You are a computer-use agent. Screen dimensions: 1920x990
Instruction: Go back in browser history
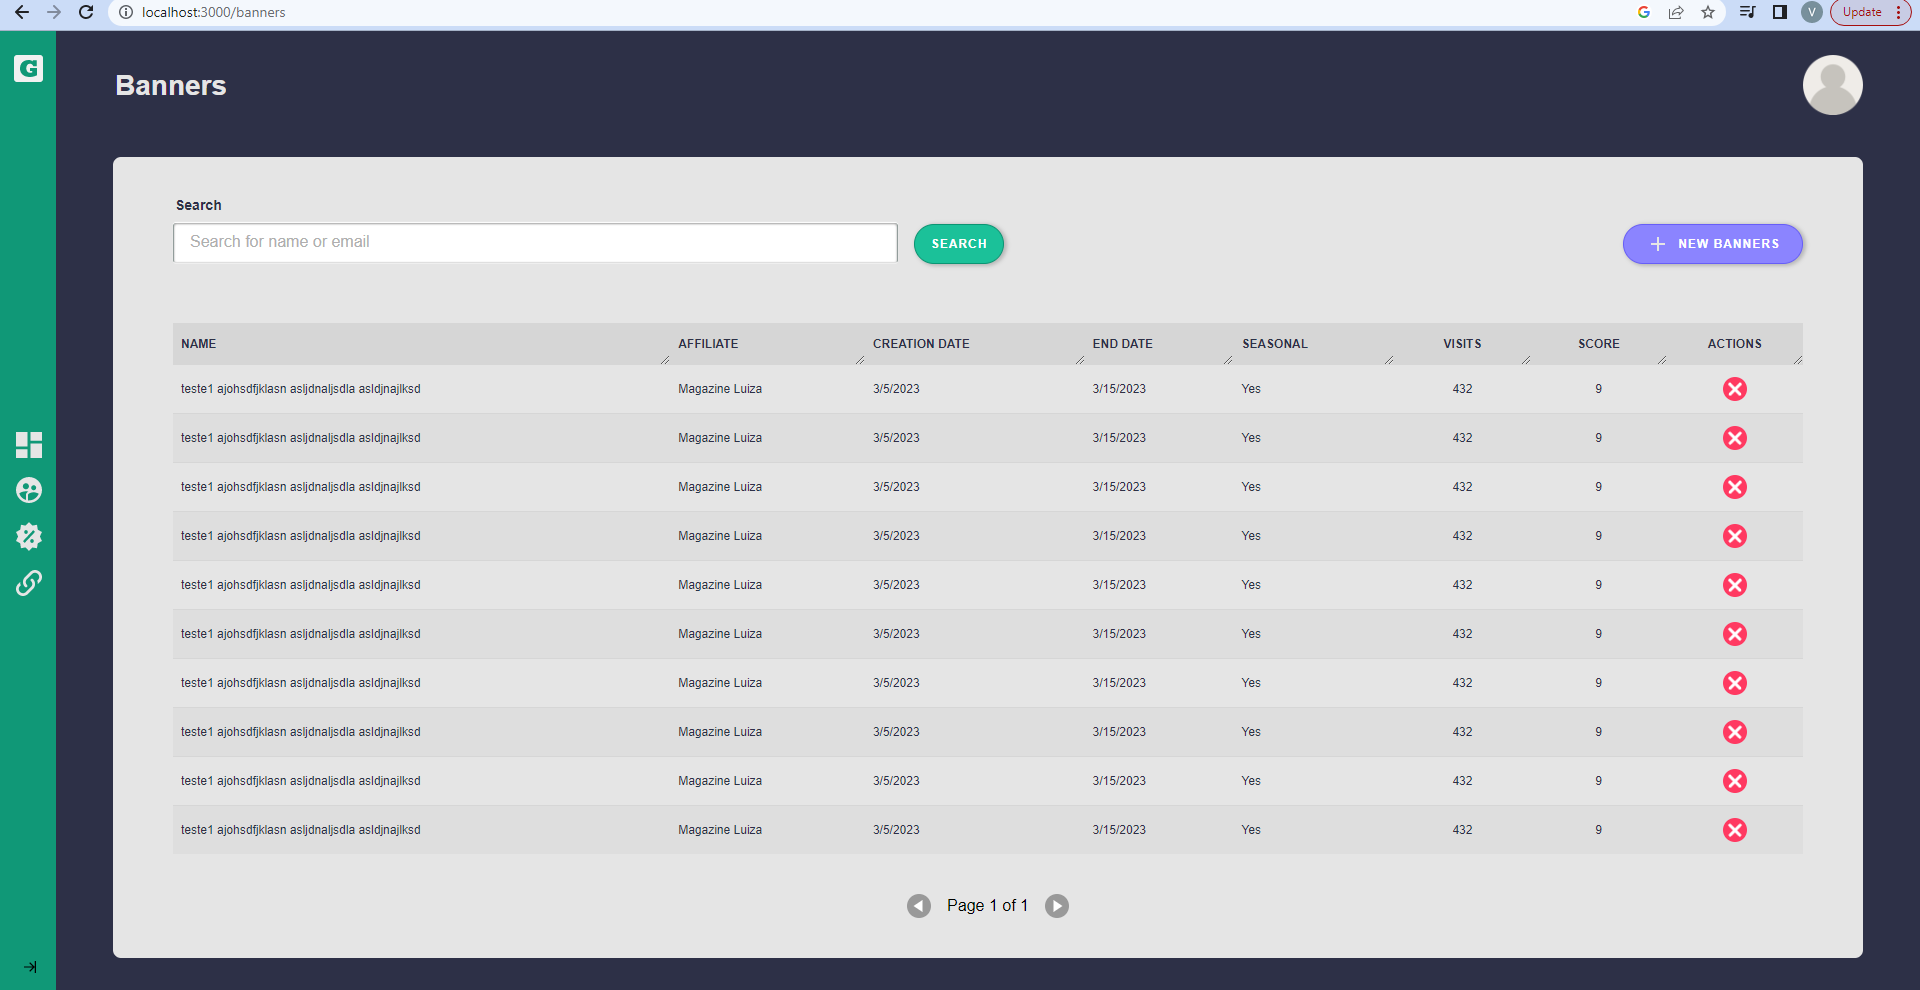22,12
